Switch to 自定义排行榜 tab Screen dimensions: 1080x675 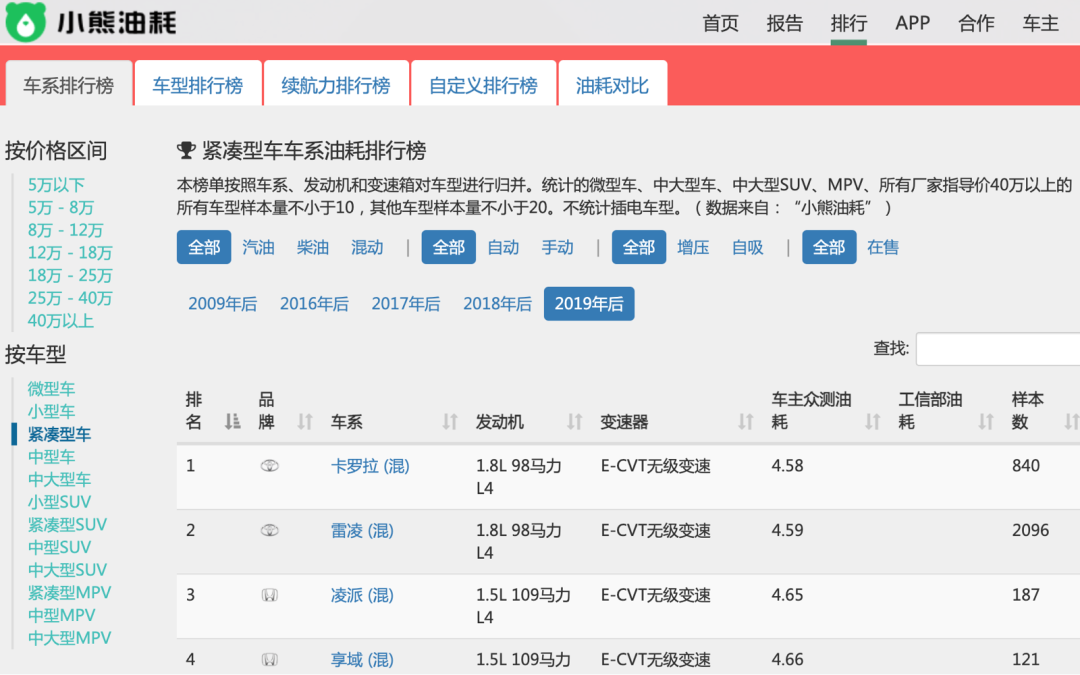pos(484,85)
